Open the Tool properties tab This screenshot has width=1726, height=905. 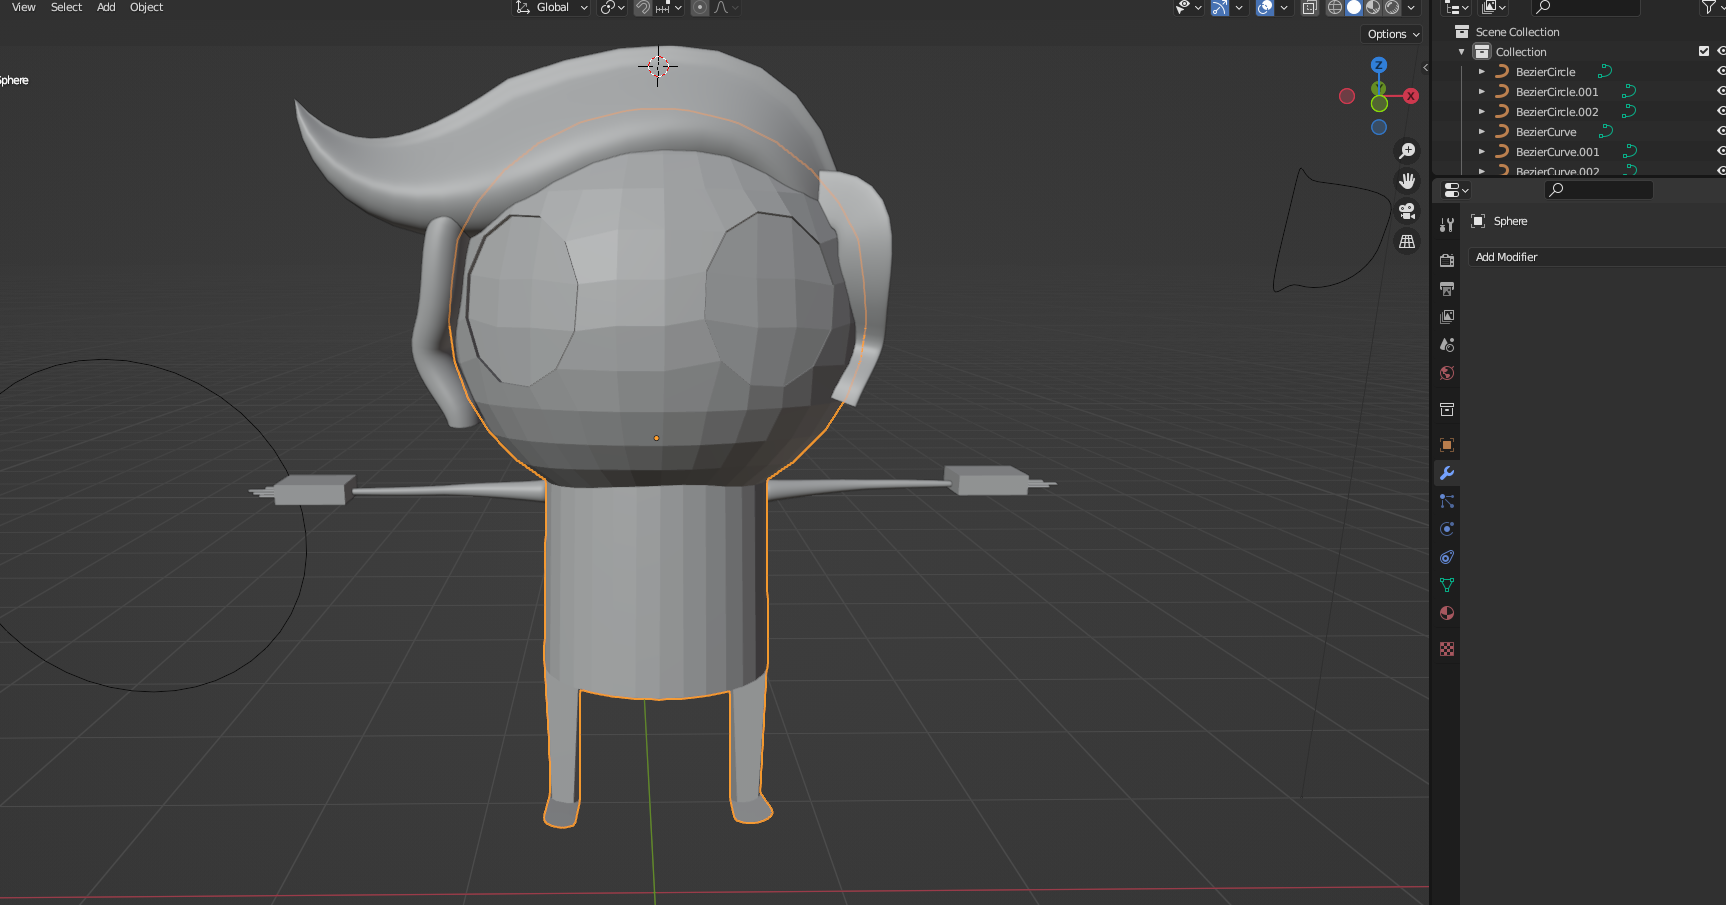point(1447,225)
